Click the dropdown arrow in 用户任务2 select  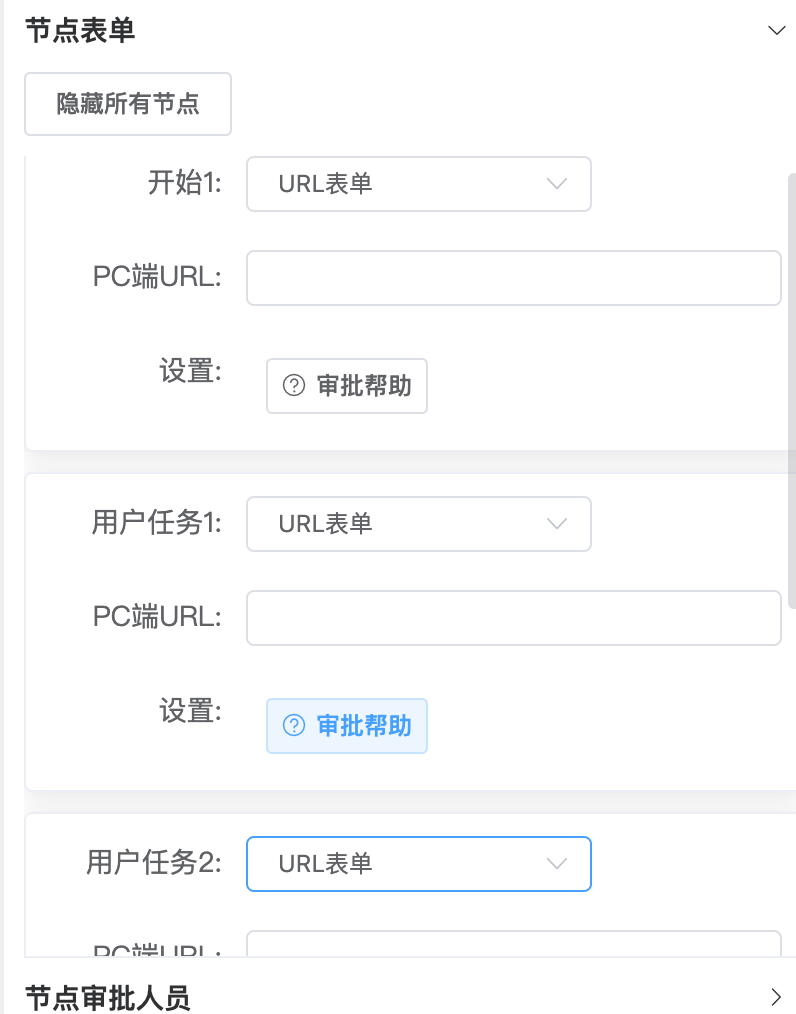pyautogui.click(x=557, y=864)
